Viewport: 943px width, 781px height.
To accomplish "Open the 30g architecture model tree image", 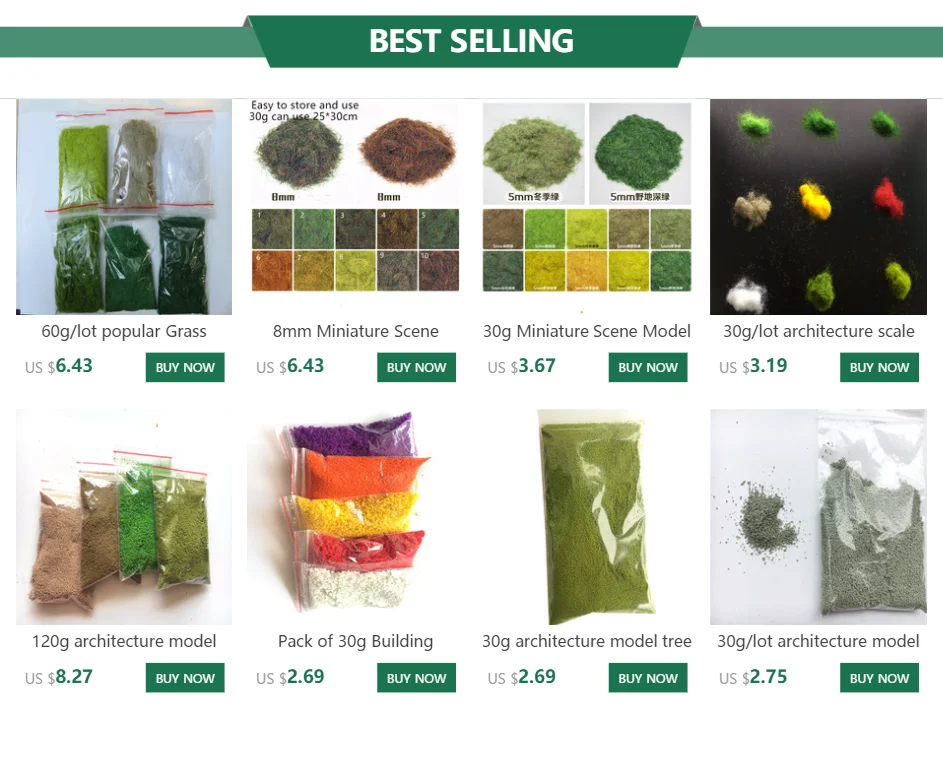I will click(x=587, y=517).
